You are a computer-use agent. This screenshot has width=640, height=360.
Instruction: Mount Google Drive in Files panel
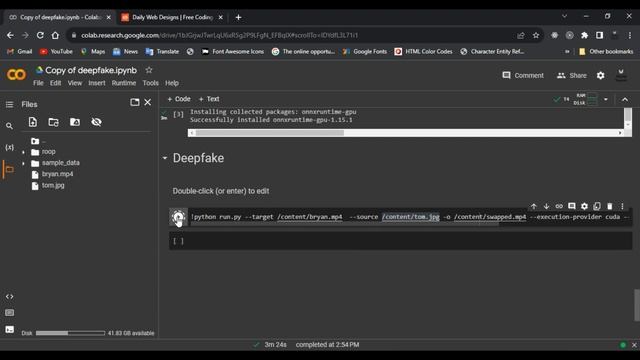[x=75, y=122]
